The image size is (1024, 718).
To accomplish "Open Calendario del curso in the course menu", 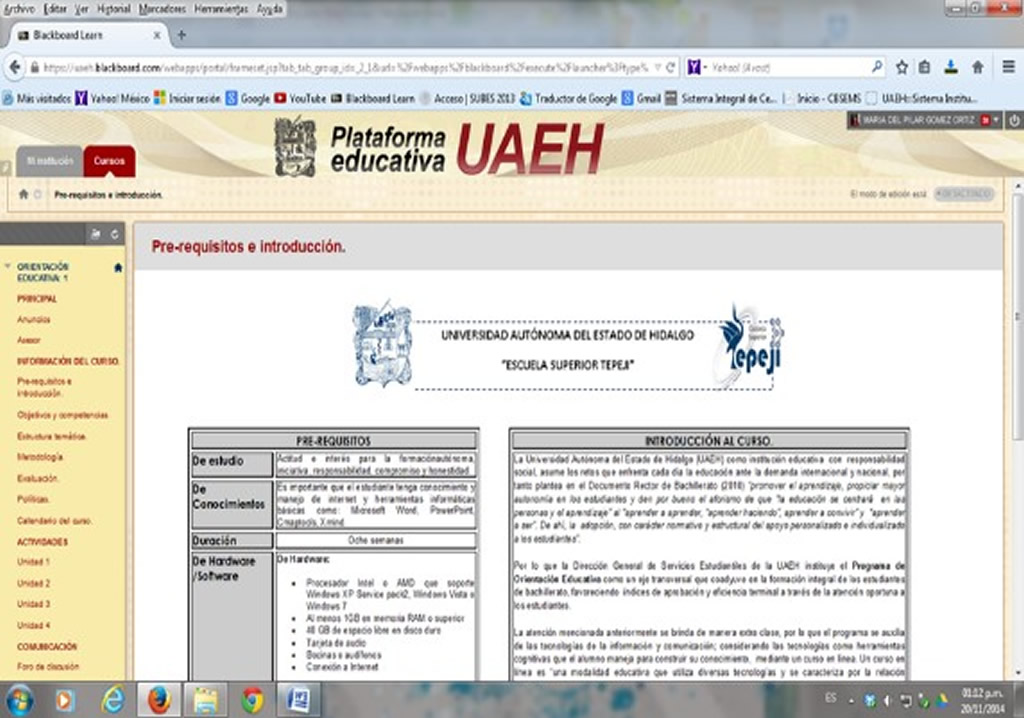I will [55, 521].
